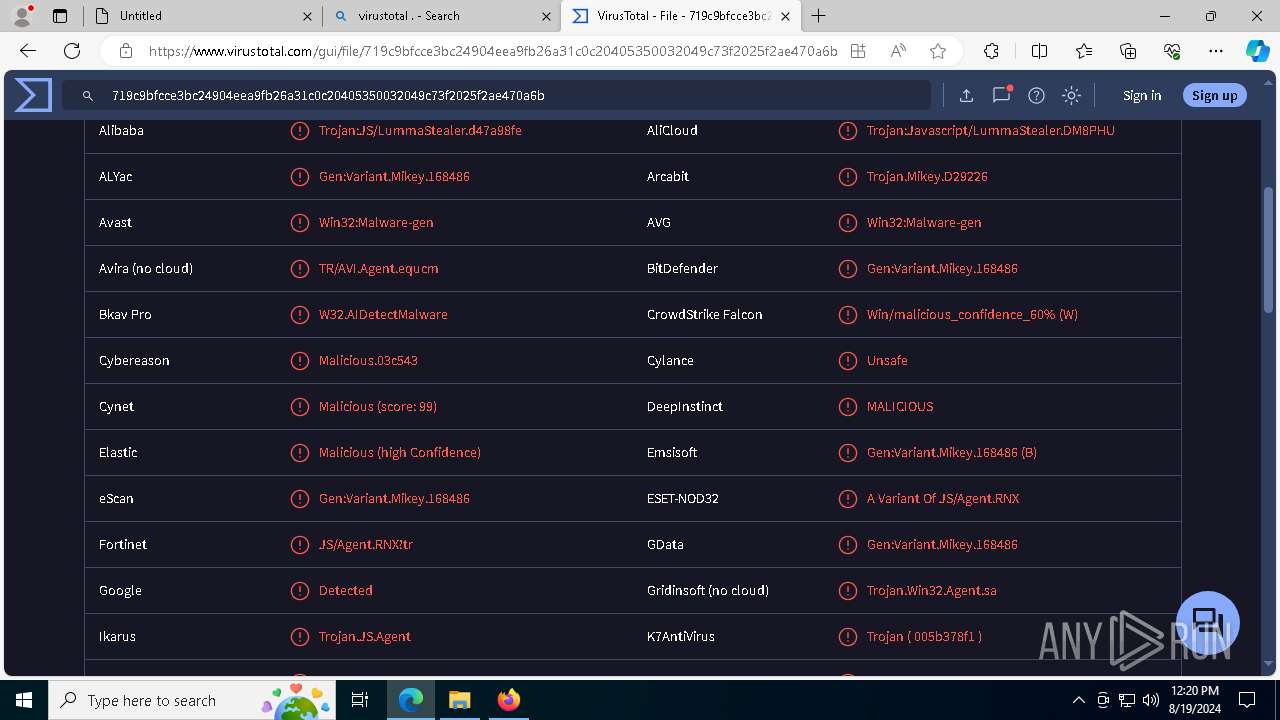Select the VirusTotal File tab
The height and width of the screenshot is (720, 1280).
point(680,16)
